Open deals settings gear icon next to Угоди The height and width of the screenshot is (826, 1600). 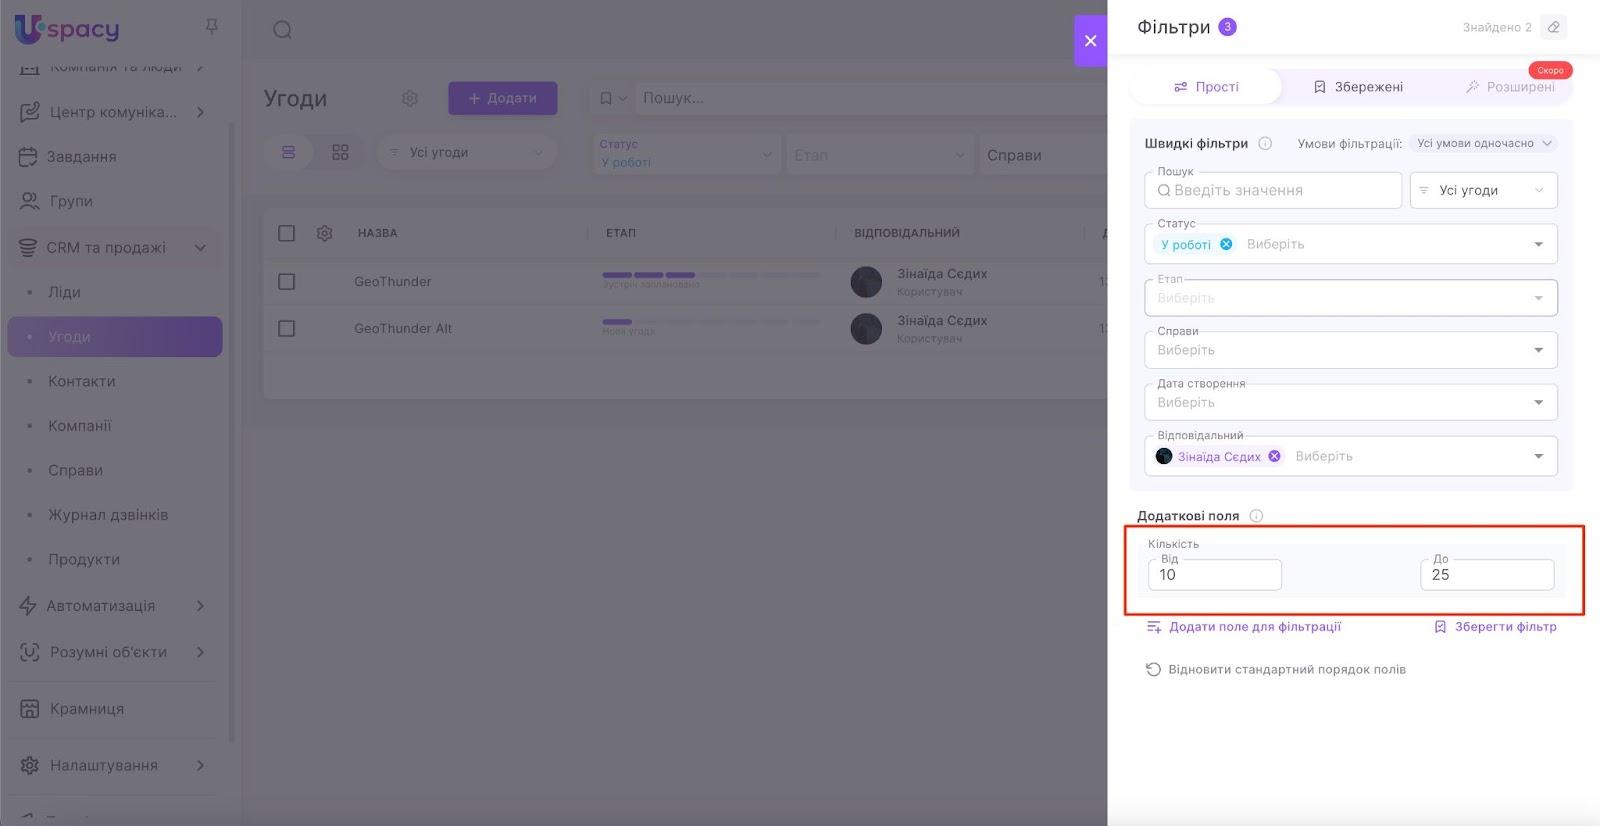[410, 98]
